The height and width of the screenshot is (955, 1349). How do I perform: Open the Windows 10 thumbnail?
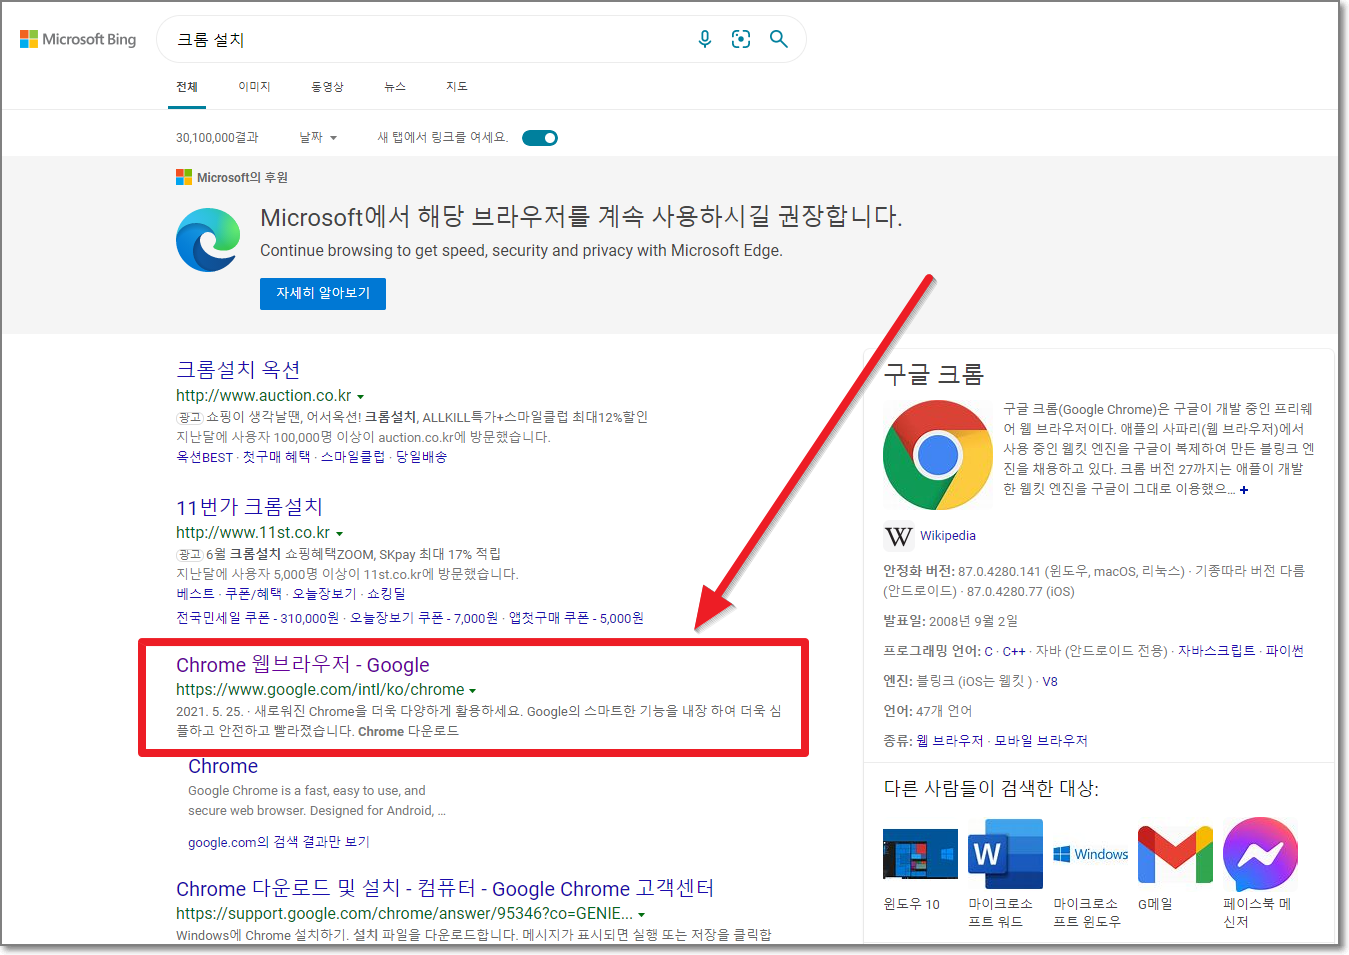pos(920,854)
